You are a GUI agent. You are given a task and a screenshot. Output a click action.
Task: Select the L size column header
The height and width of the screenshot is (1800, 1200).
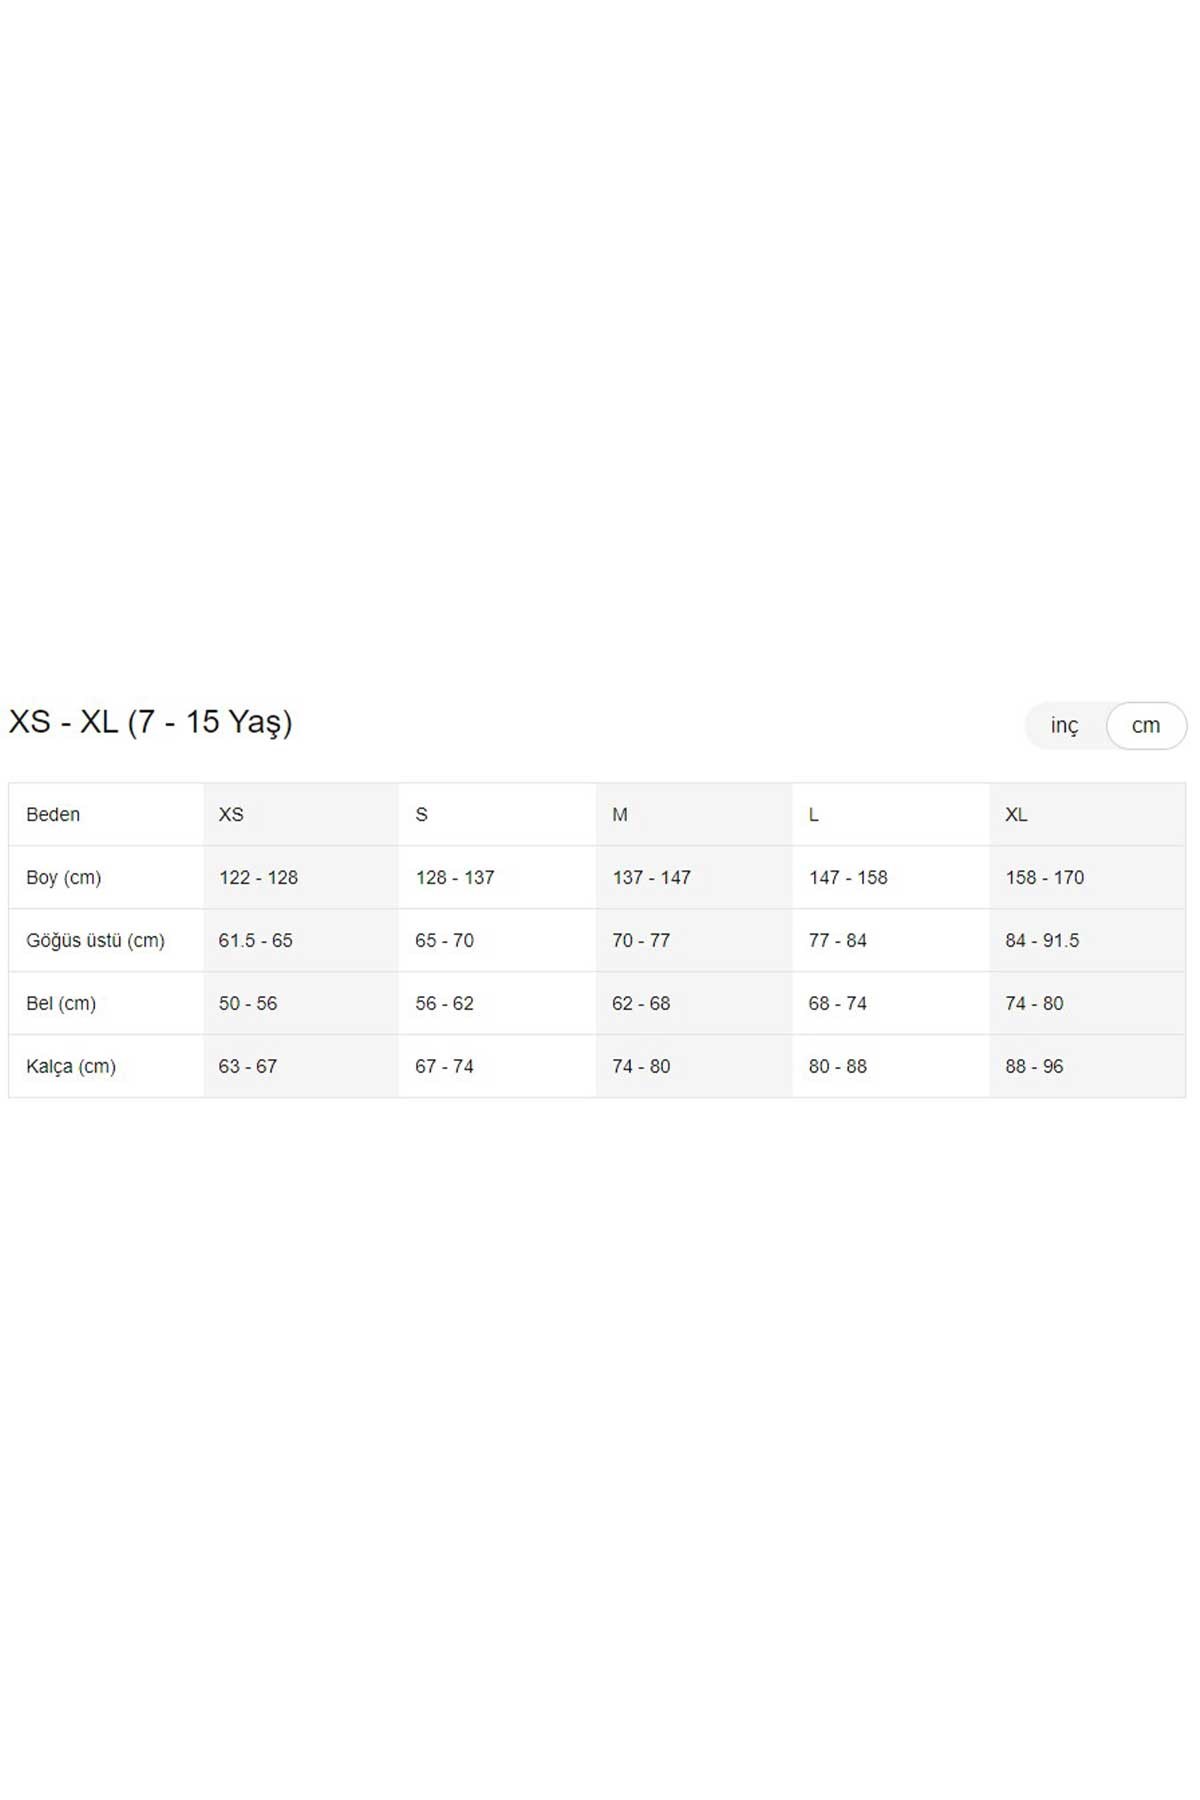click(814, 815)
